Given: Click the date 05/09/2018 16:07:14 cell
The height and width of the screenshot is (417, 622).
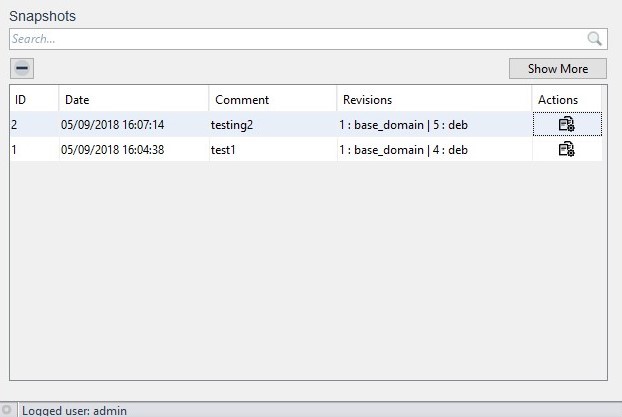Looking at the screenshot, I should pos(112,125).
